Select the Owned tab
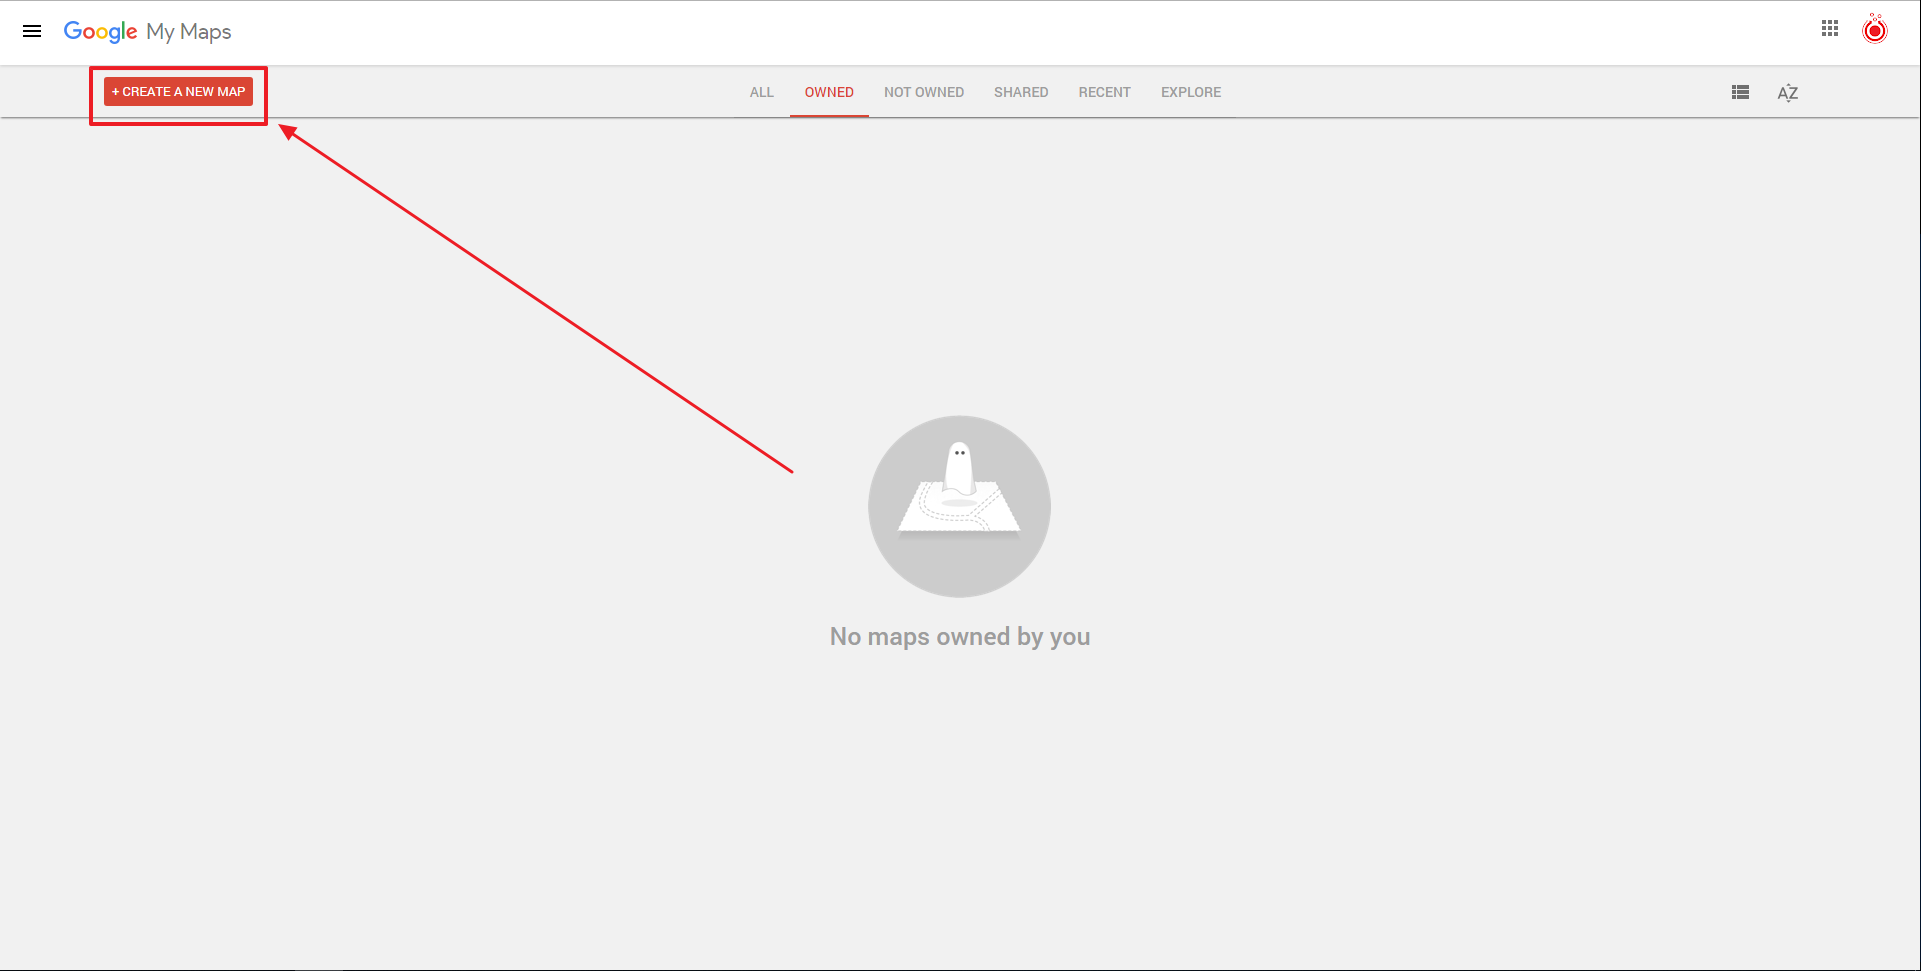The width and height of the screenshot is (1921, 971). click(829, 92)
